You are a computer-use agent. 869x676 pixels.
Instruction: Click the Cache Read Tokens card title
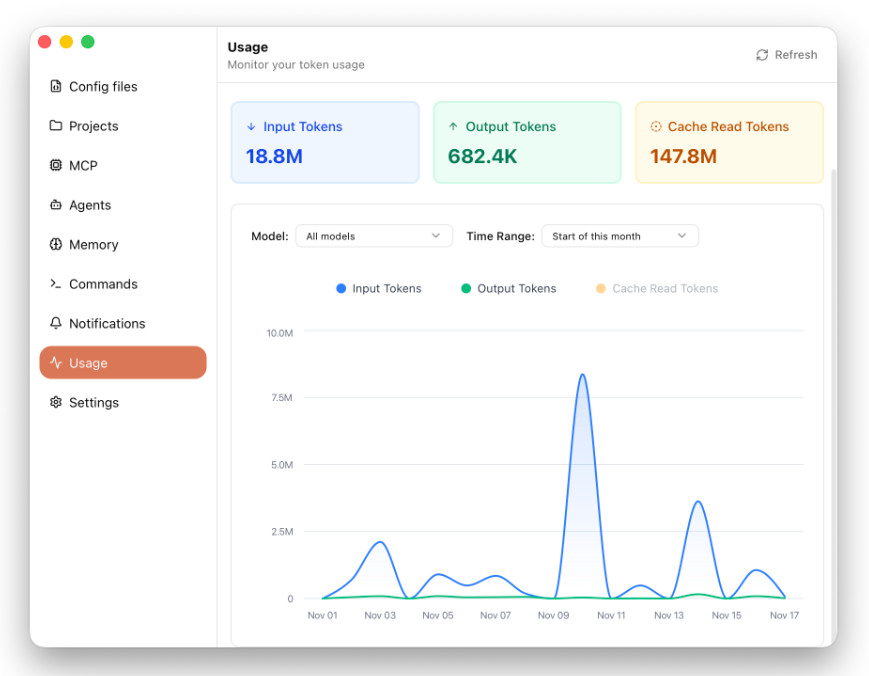tap(728, 126)
